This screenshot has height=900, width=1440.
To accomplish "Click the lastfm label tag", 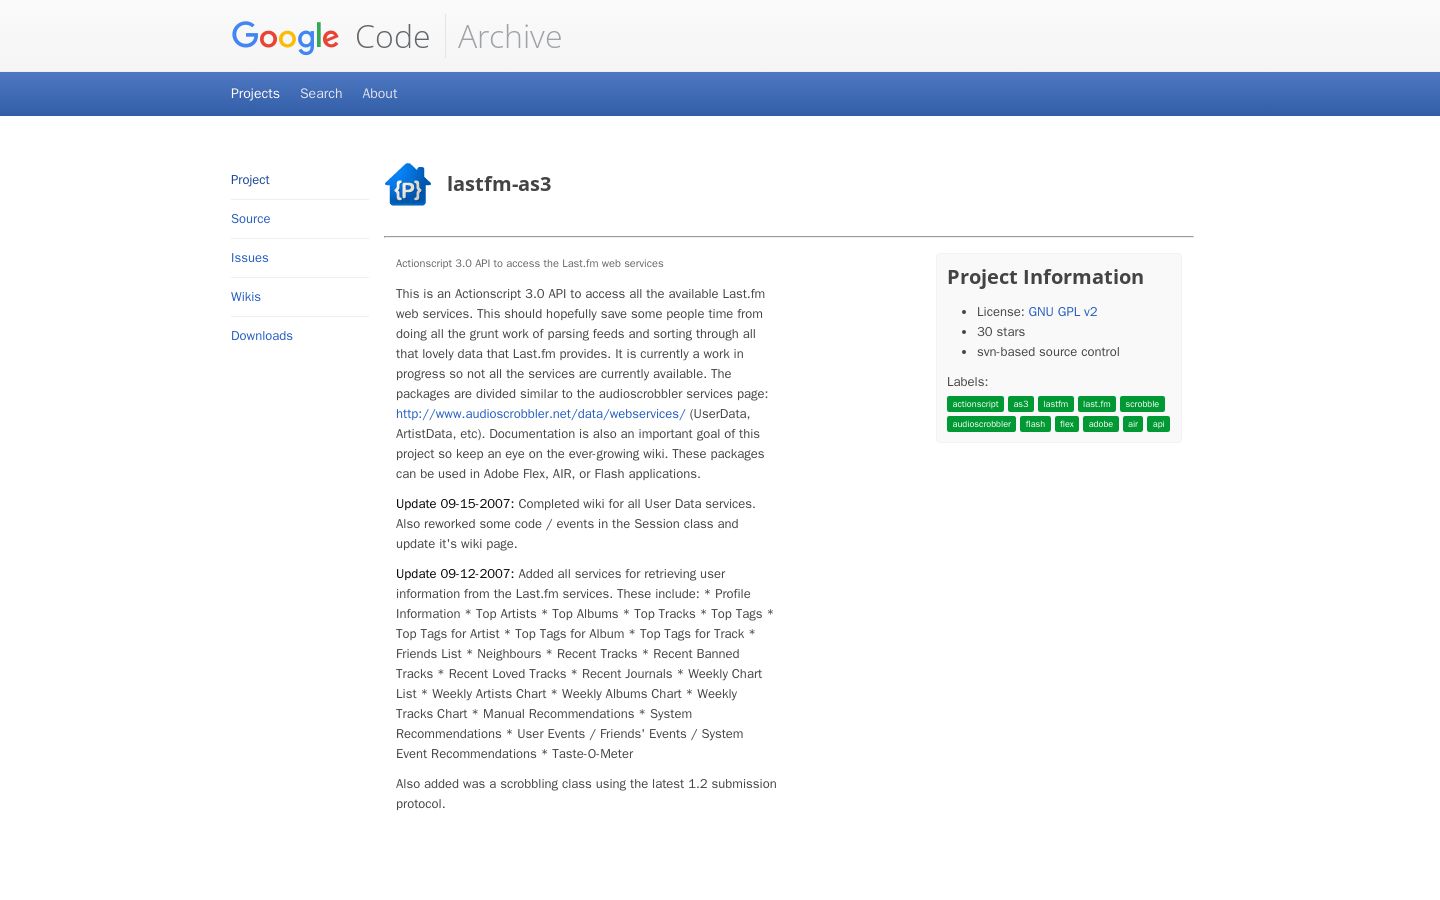I will point(1056,404).
